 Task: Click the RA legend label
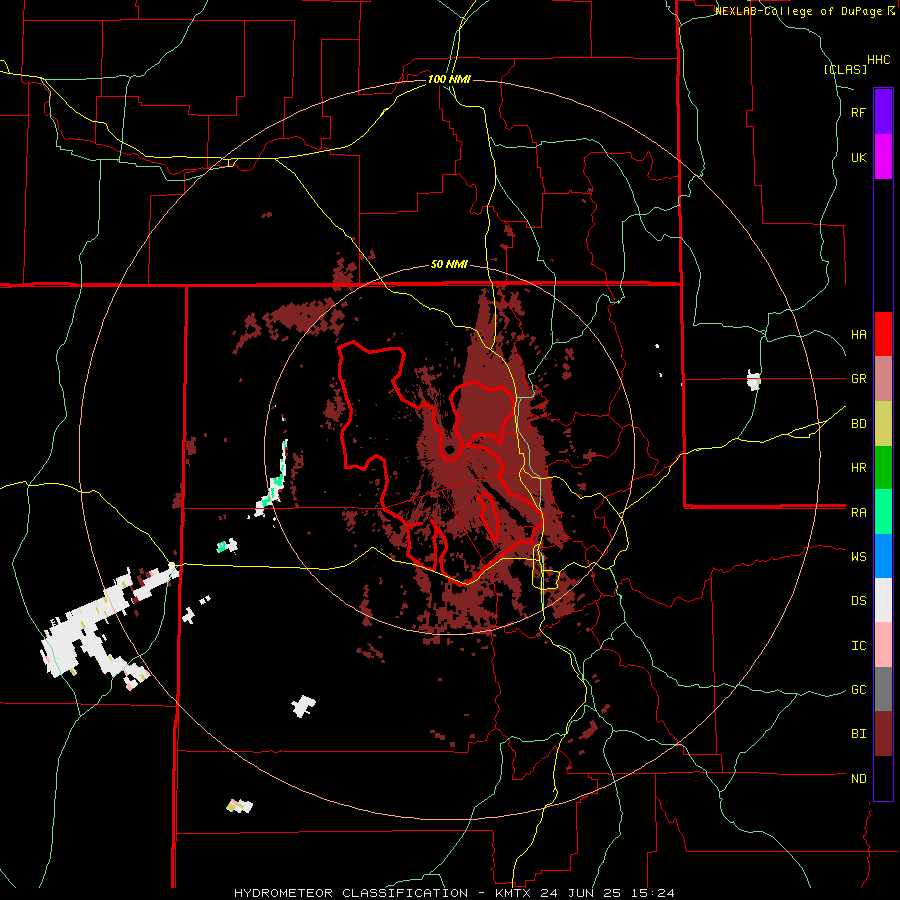point(858,512)
